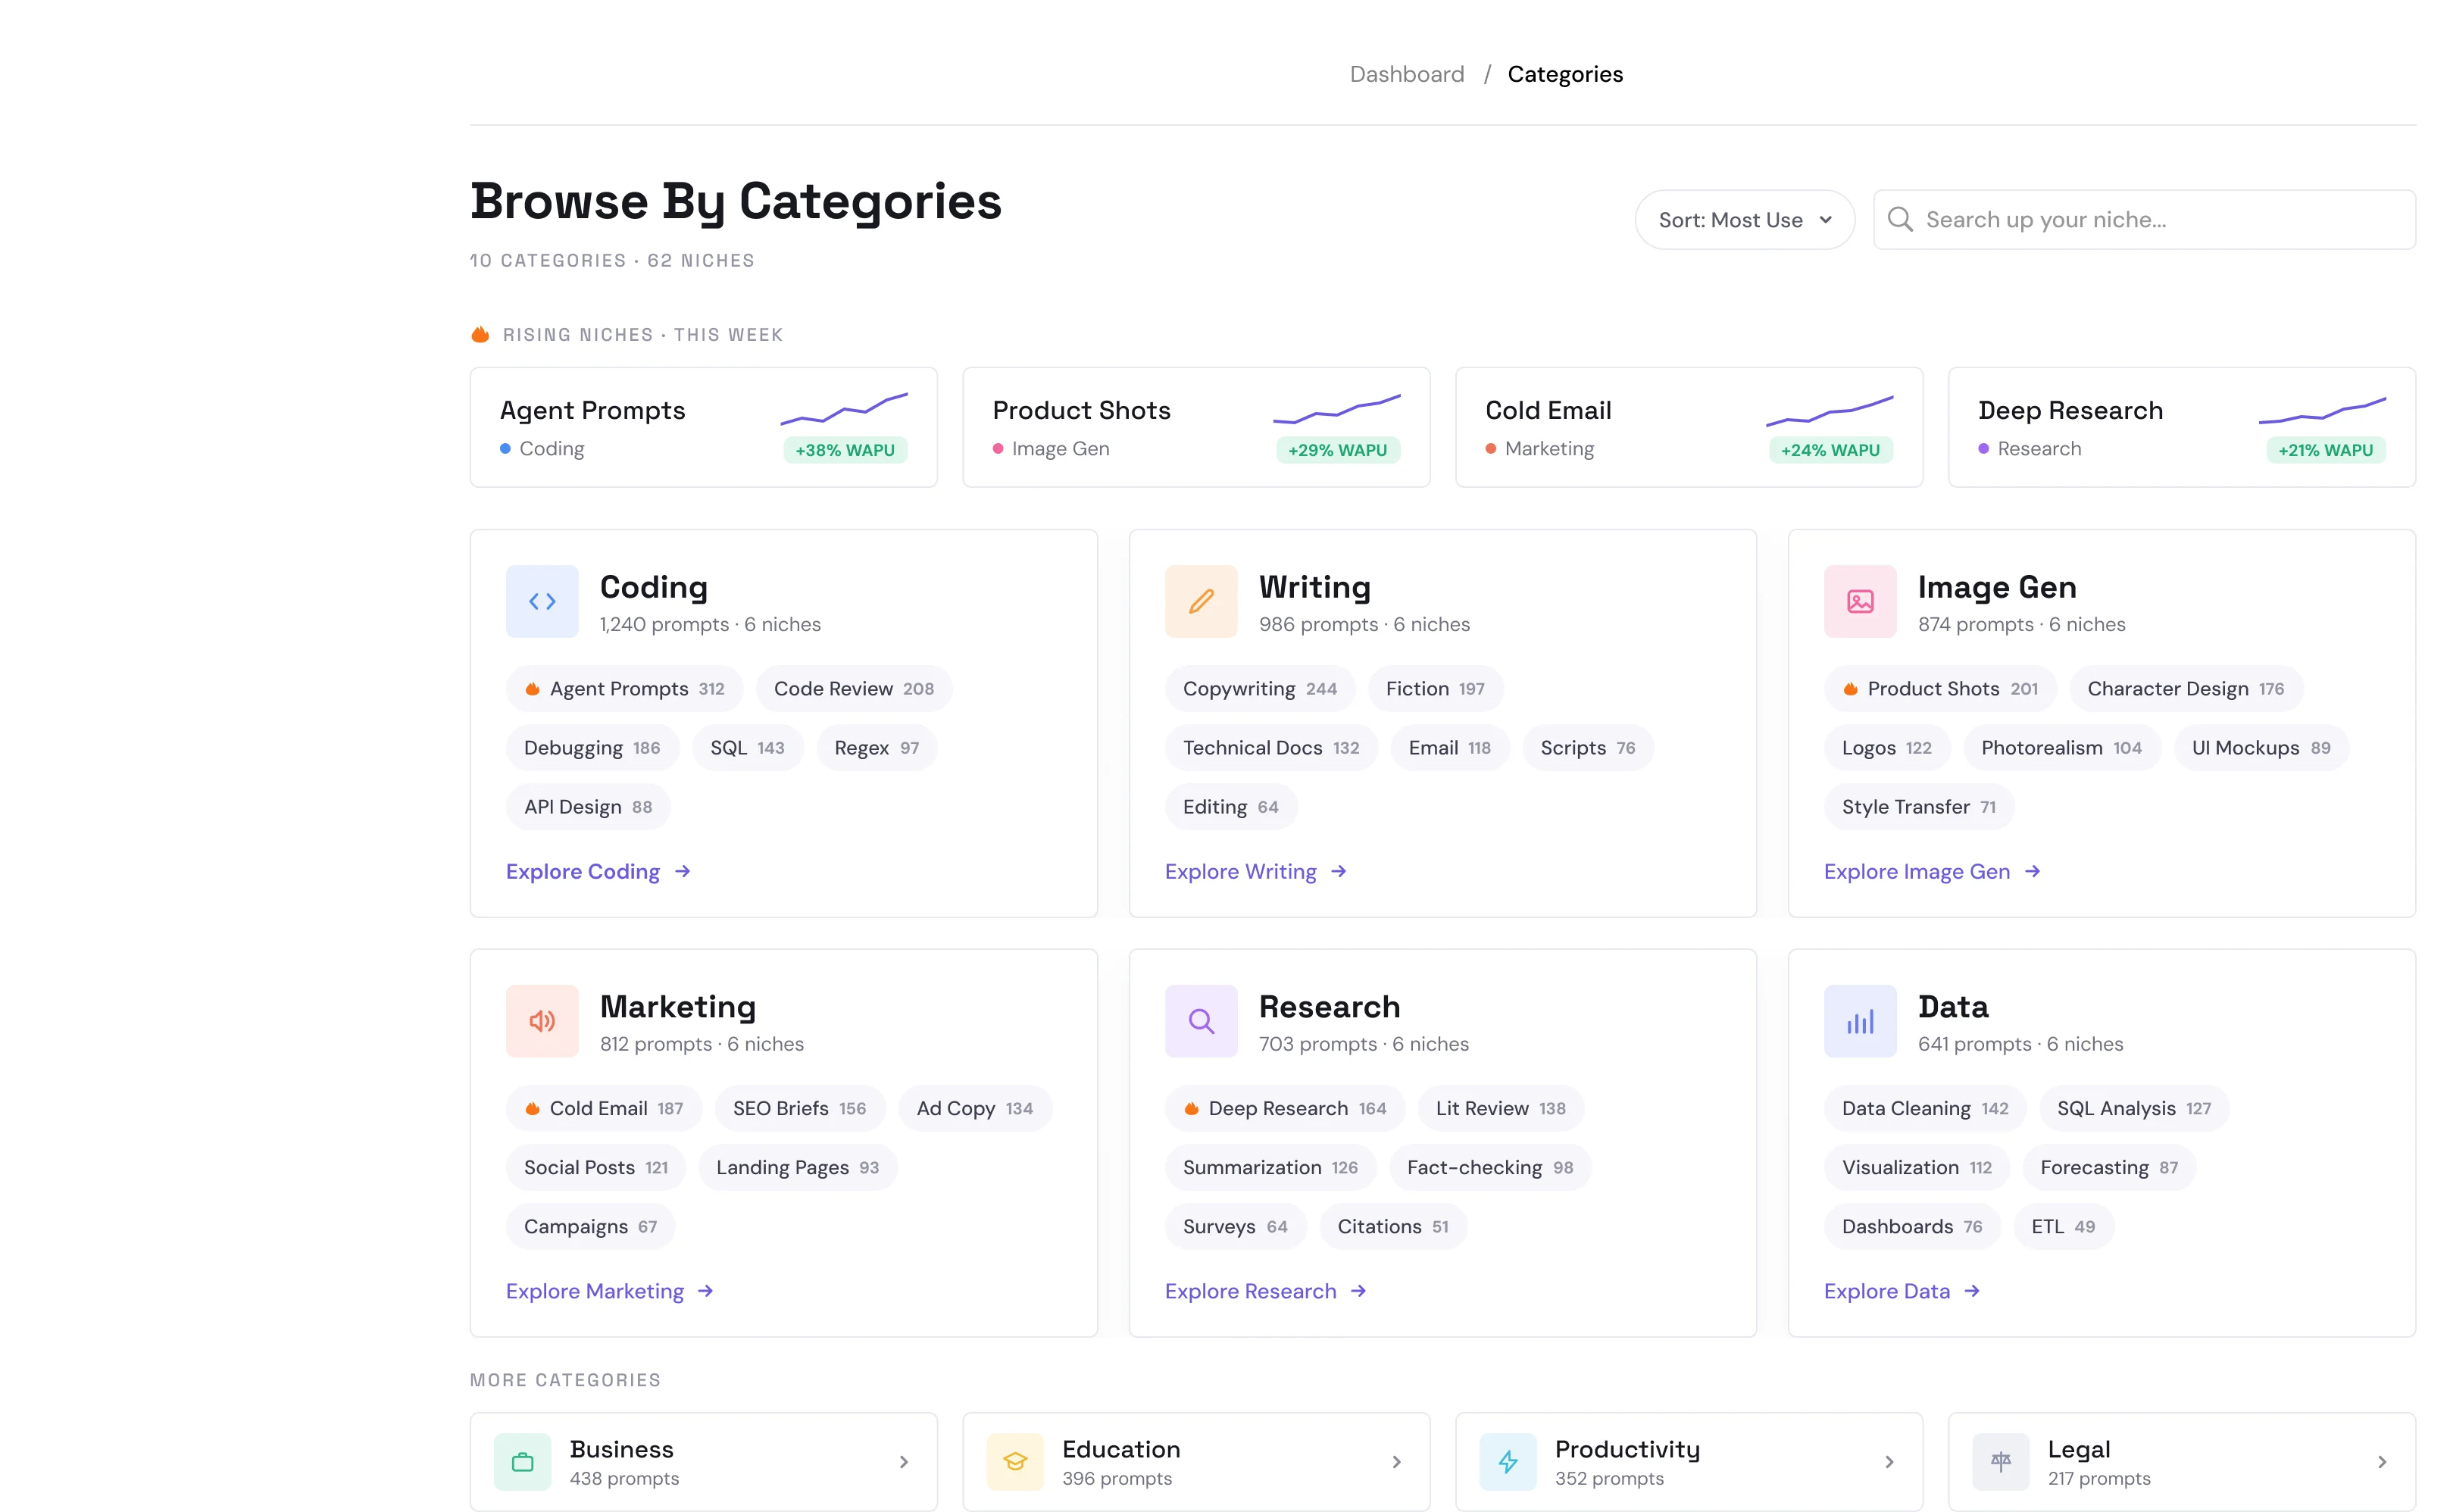Select the Forecasting niche chip
This screenshot has height=1512, width=2450.
(2109, 1167)
